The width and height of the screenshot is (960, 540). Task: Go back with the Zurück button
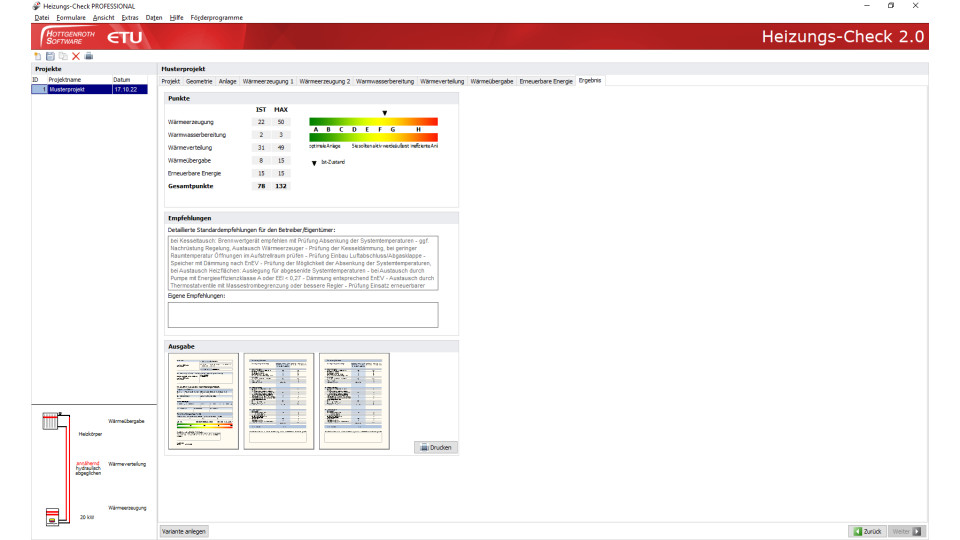tap(866, 531)
